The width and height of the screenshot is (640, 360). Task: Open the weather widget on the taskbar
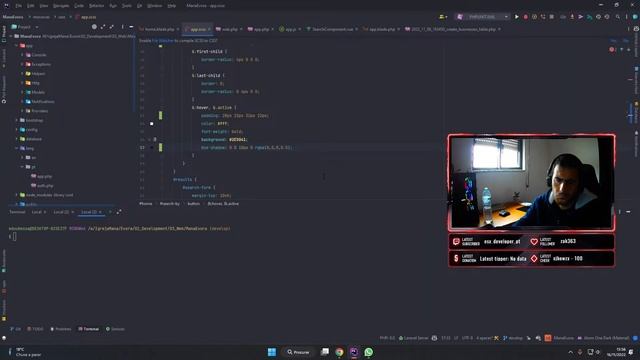(25, 352)
